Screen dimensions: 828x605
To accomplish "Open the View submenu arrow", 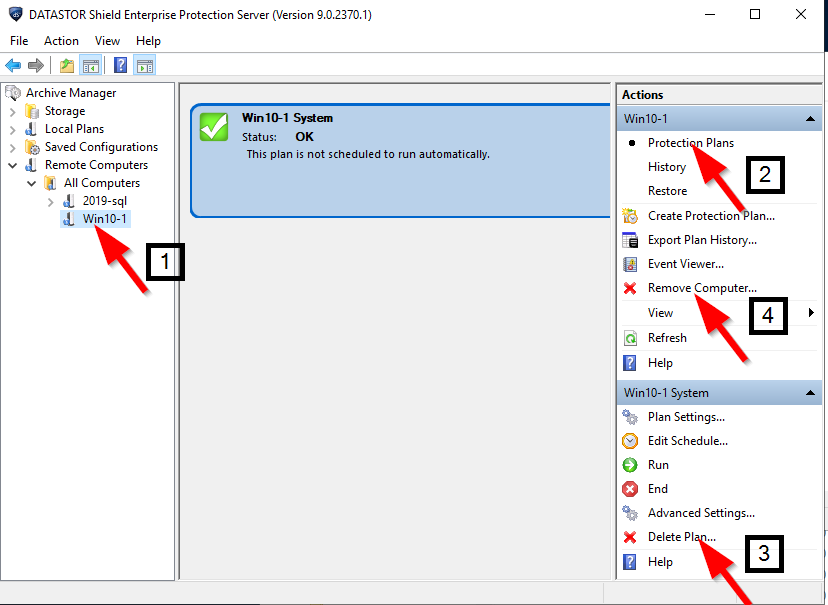I will click(x=811, y=313).
